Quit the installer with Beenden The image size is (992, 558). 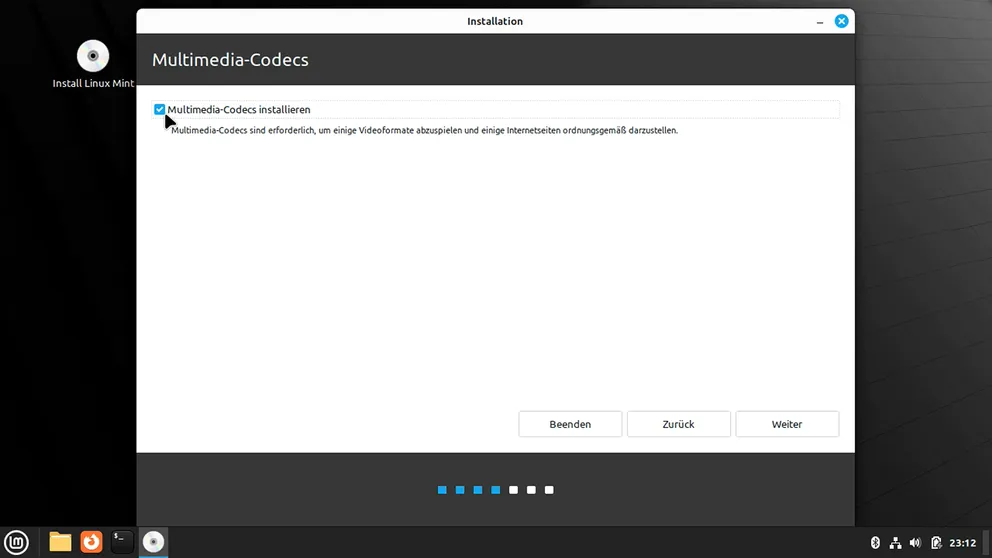click(570, 424)
